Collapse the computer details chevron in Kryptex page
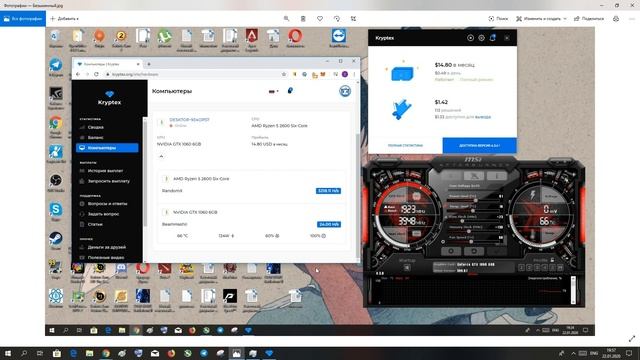 [161, 156]
